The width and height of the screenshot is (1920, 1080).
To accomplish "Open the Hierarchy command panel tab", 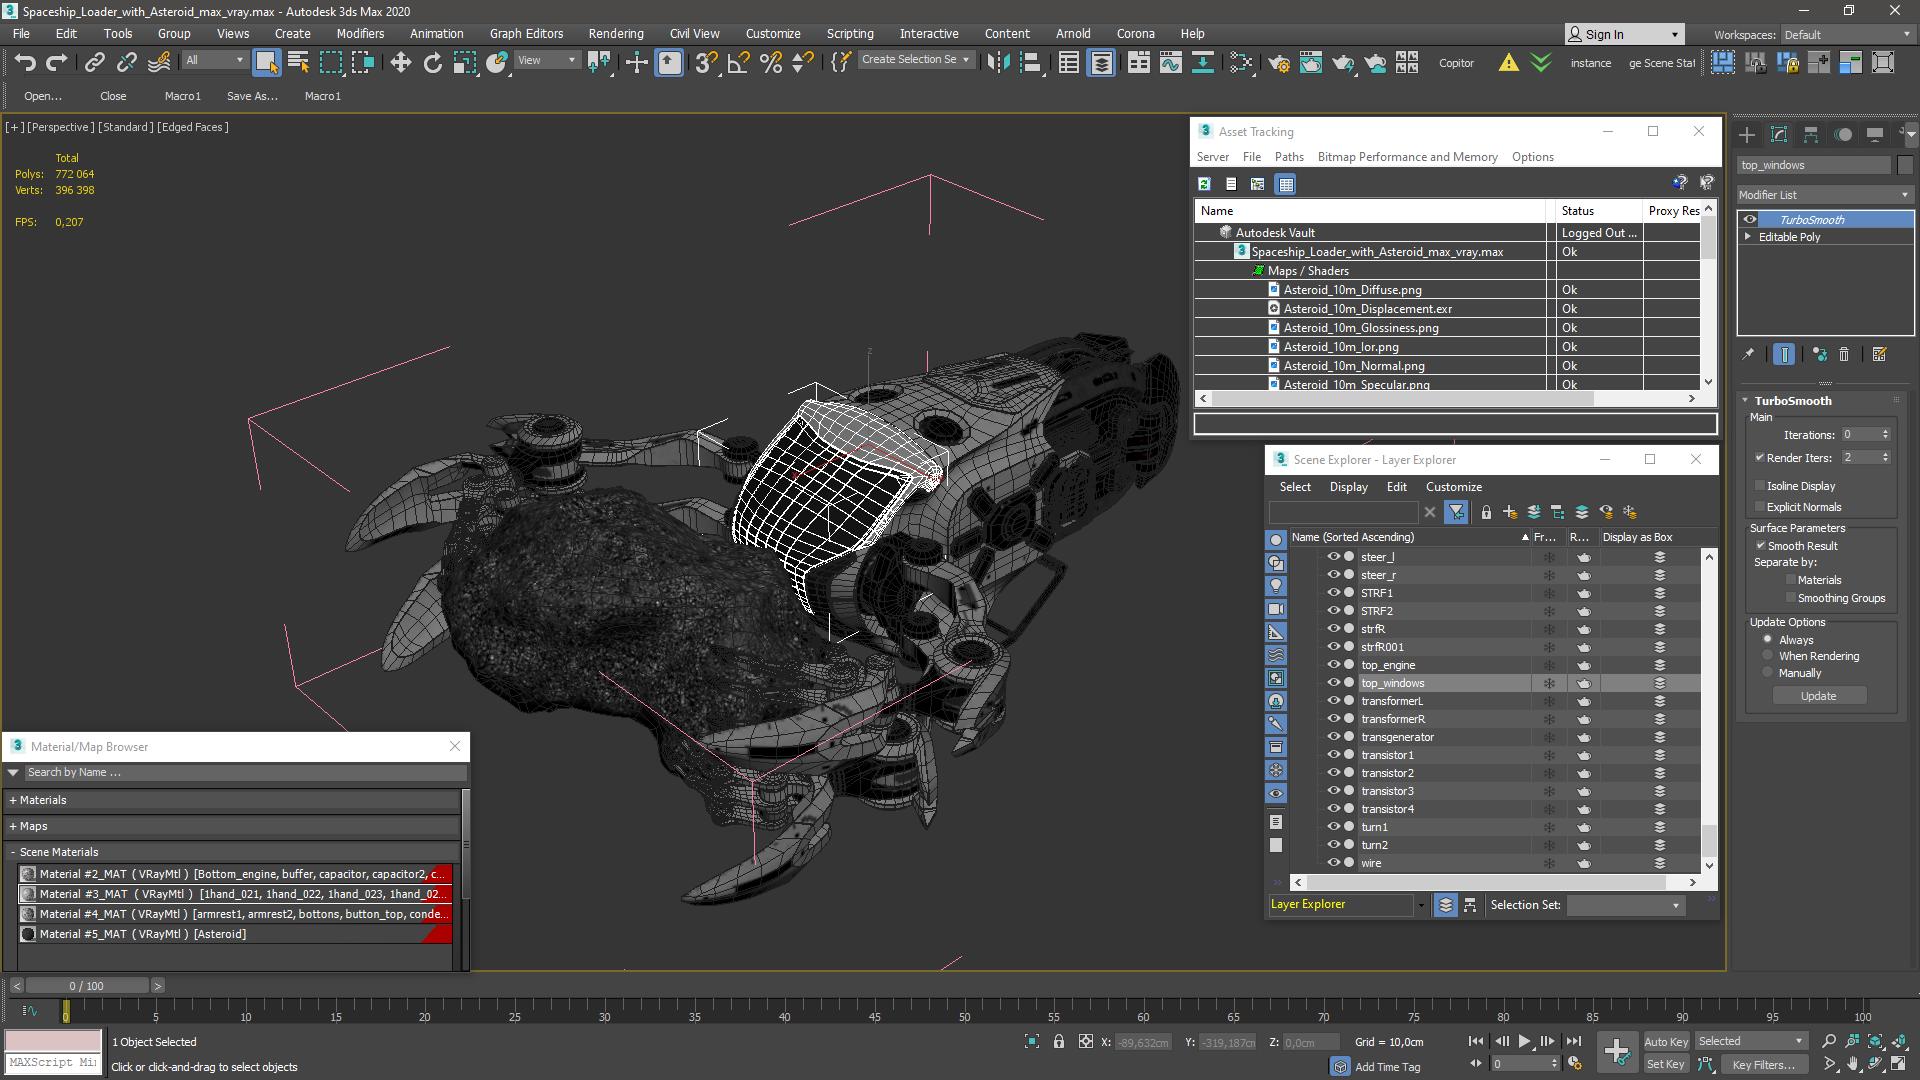I will click(1811, 134).
